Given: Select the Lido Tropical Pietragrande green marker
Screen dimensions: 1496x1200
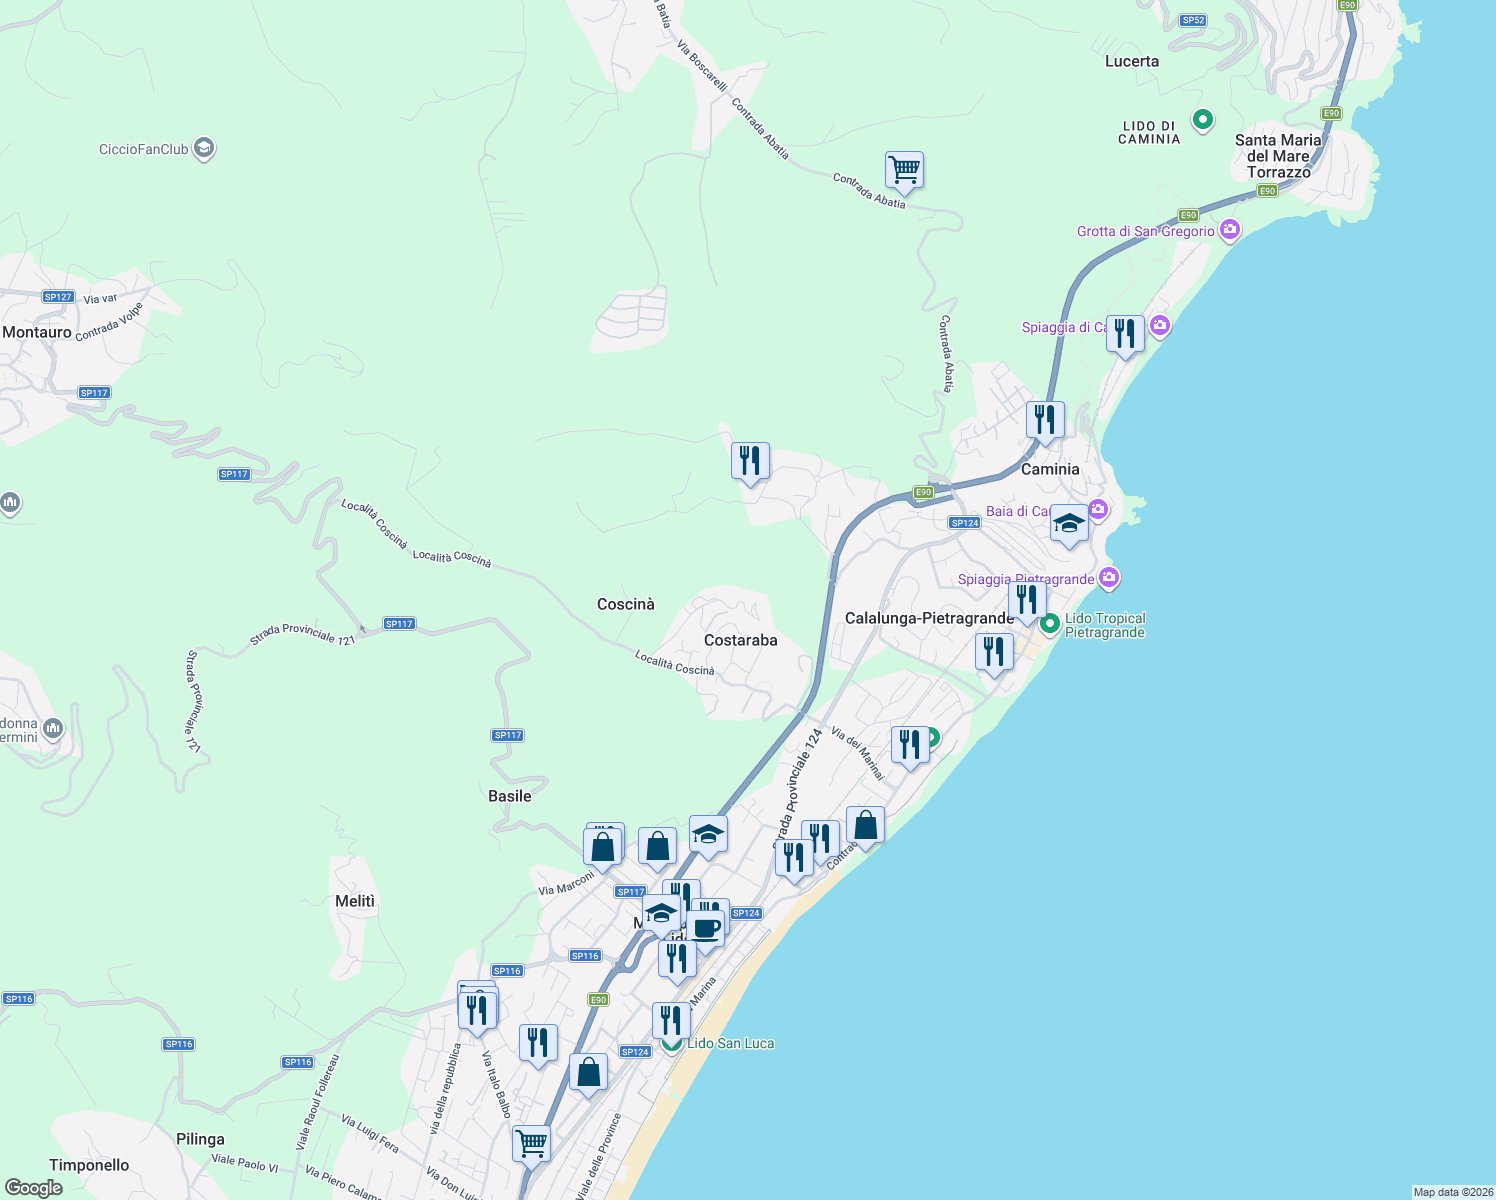Looking at the screenshot, I should click(1050, 624).
